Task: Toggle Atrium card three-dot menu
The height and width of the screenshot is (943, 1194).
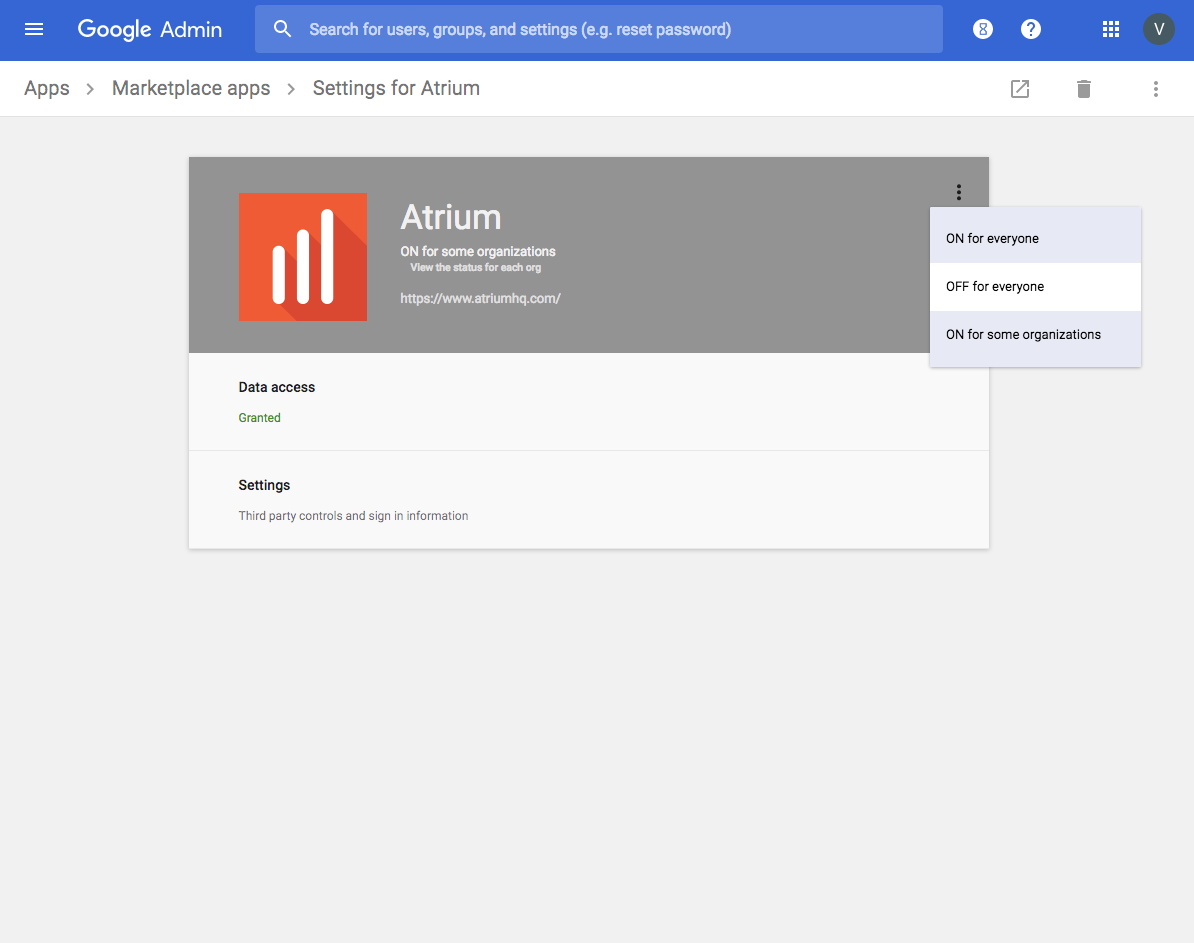Action: click(959, 192)
